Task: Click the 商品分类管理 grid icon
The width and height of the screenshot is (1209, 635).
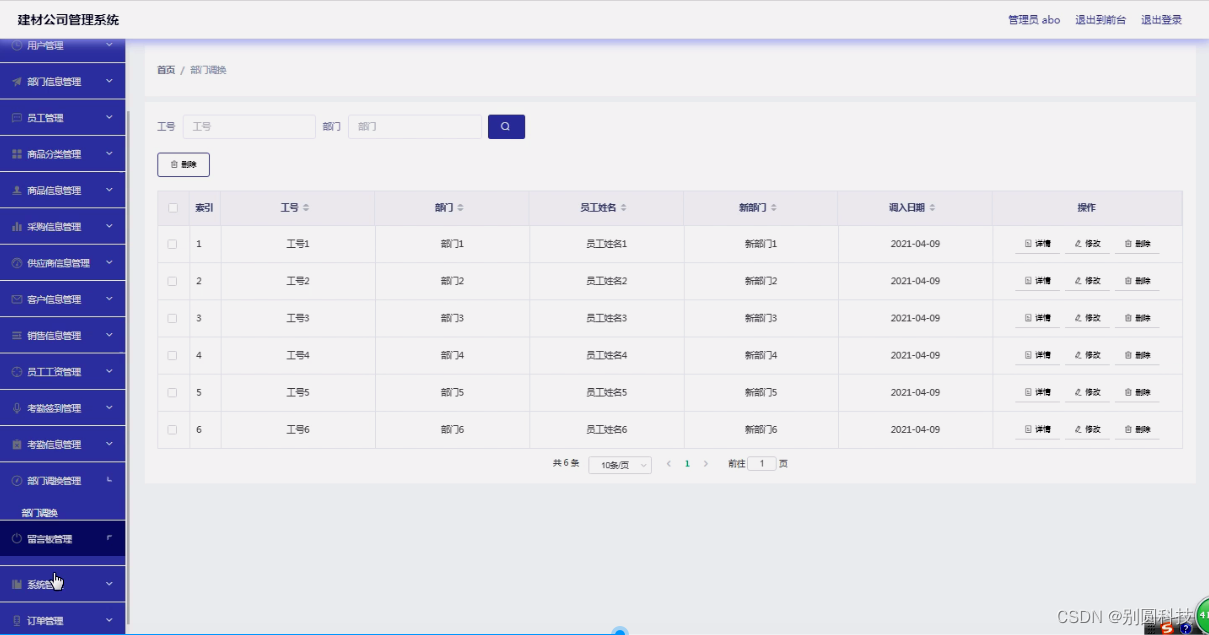Action: [x=17, y=153]
